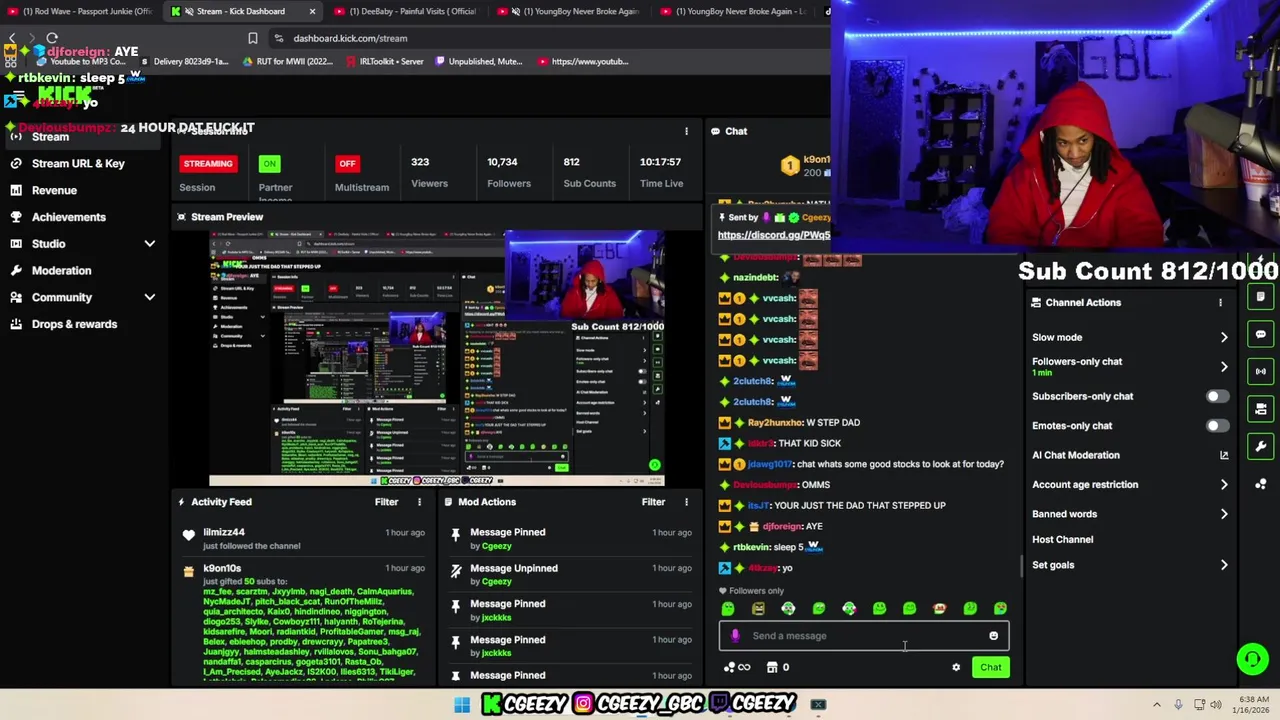The height and width of the screenshot is (720, 1280).
Task: Click the channel points infinity icon
Action: click(x=737, y=667)
